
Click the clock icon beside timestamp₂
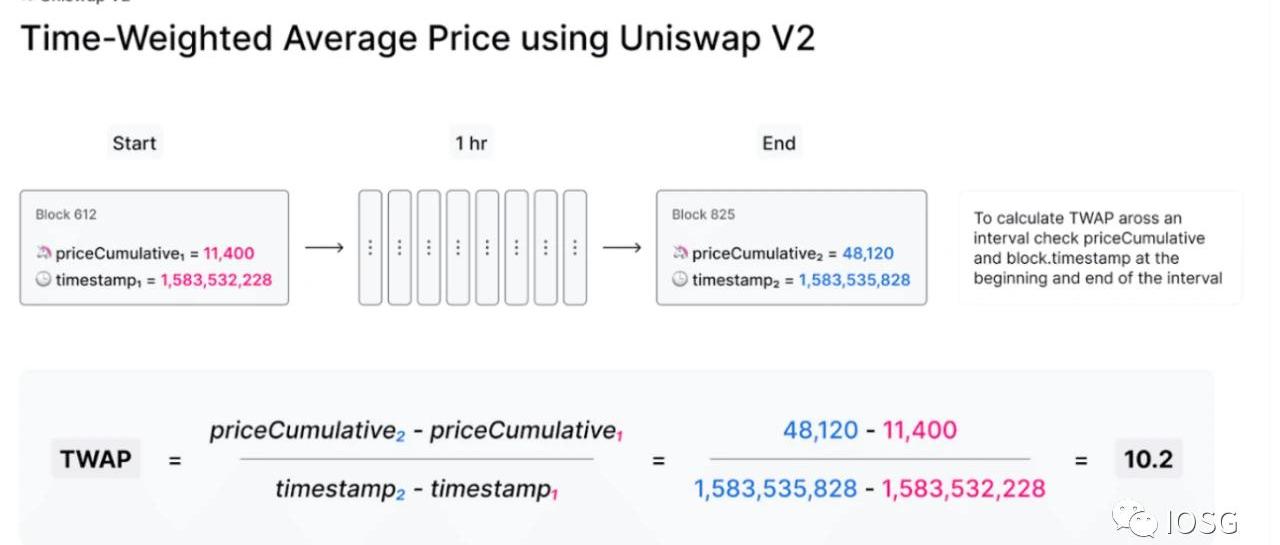pos(680,280)
